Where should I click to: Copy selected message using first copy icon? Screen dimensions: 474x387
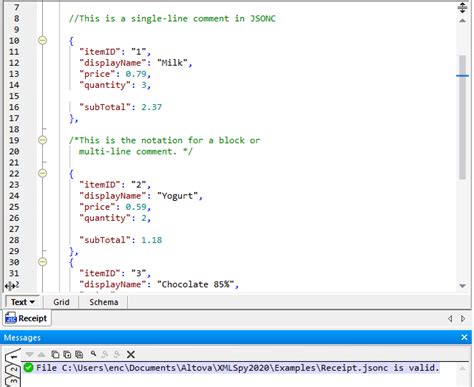coord(55,354)
